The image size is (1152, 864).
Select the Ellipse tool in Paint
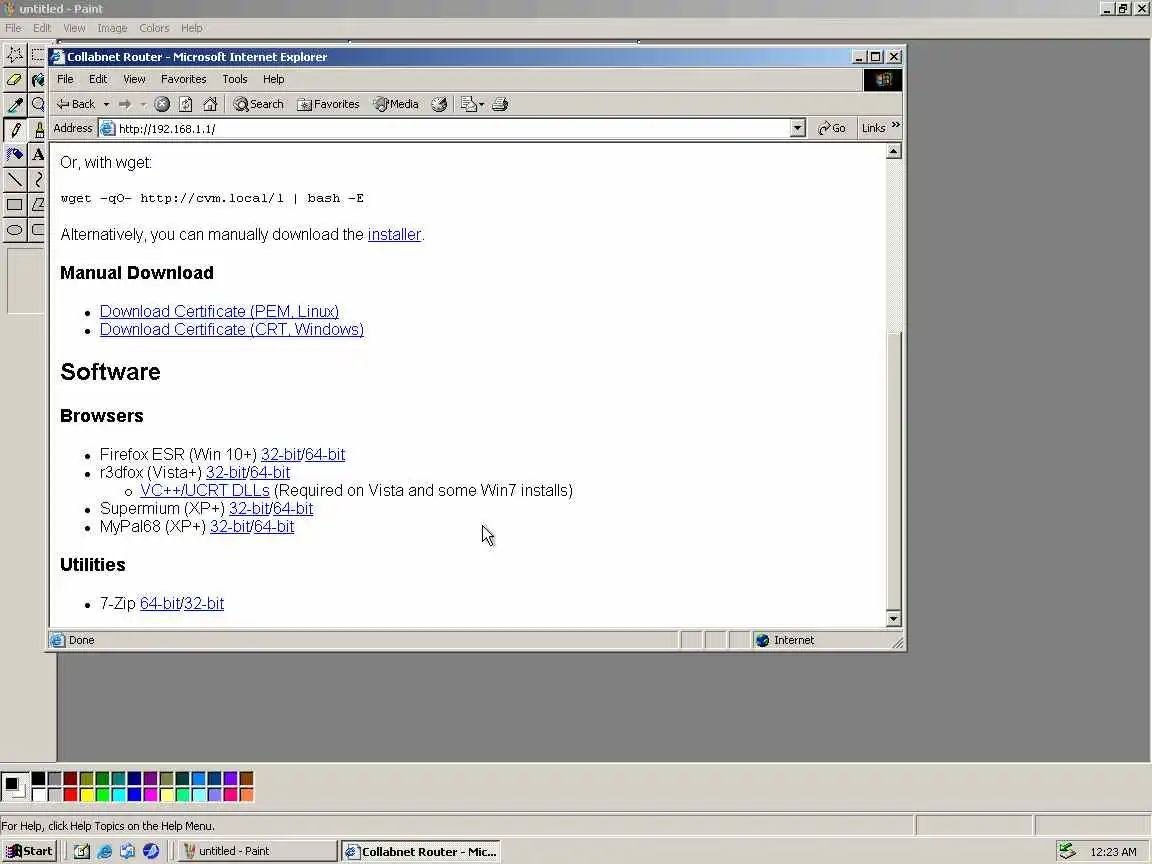coord(14,229)
